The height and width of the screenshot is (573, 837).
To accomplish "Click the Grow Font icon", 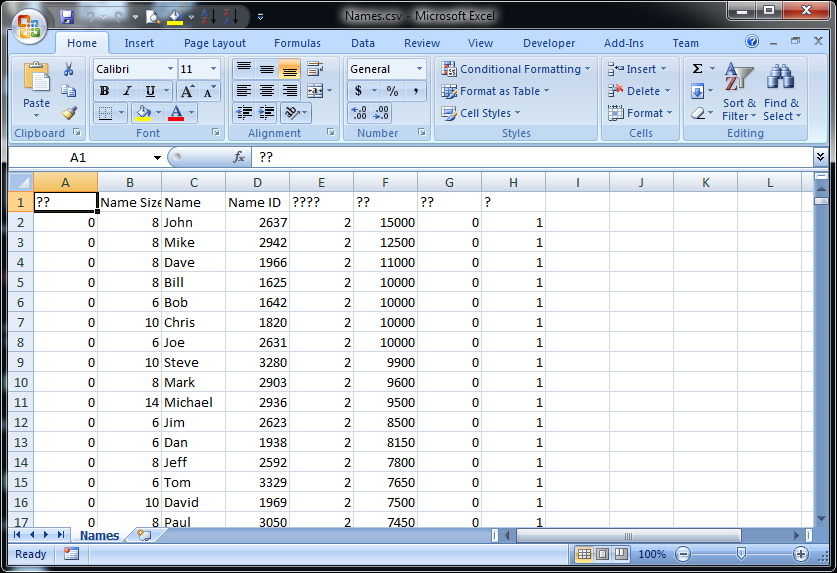I will (x=187, y=91).
